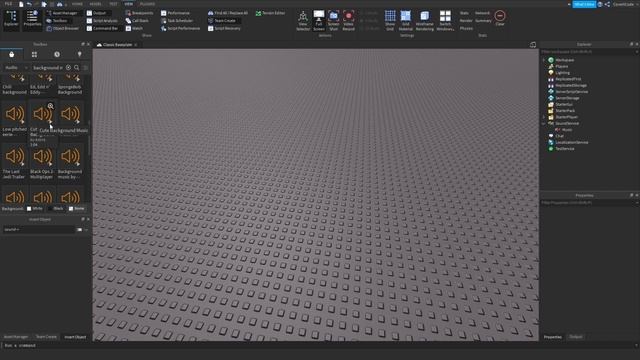Switch to Toolbox Recent tab
The image size is (640, 360).
click(57, 54)
